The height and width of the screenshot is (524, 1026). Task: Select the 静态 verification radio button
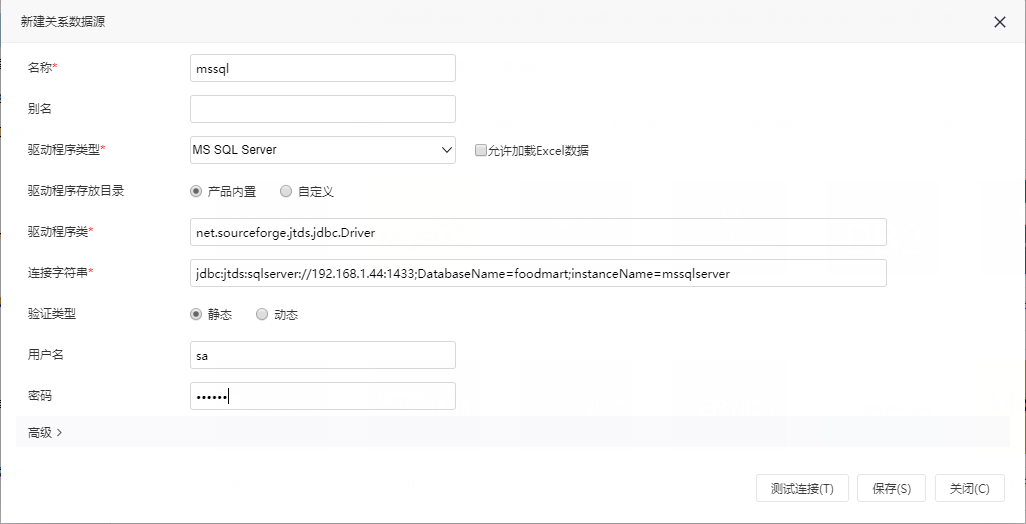[x=195, y=315]
